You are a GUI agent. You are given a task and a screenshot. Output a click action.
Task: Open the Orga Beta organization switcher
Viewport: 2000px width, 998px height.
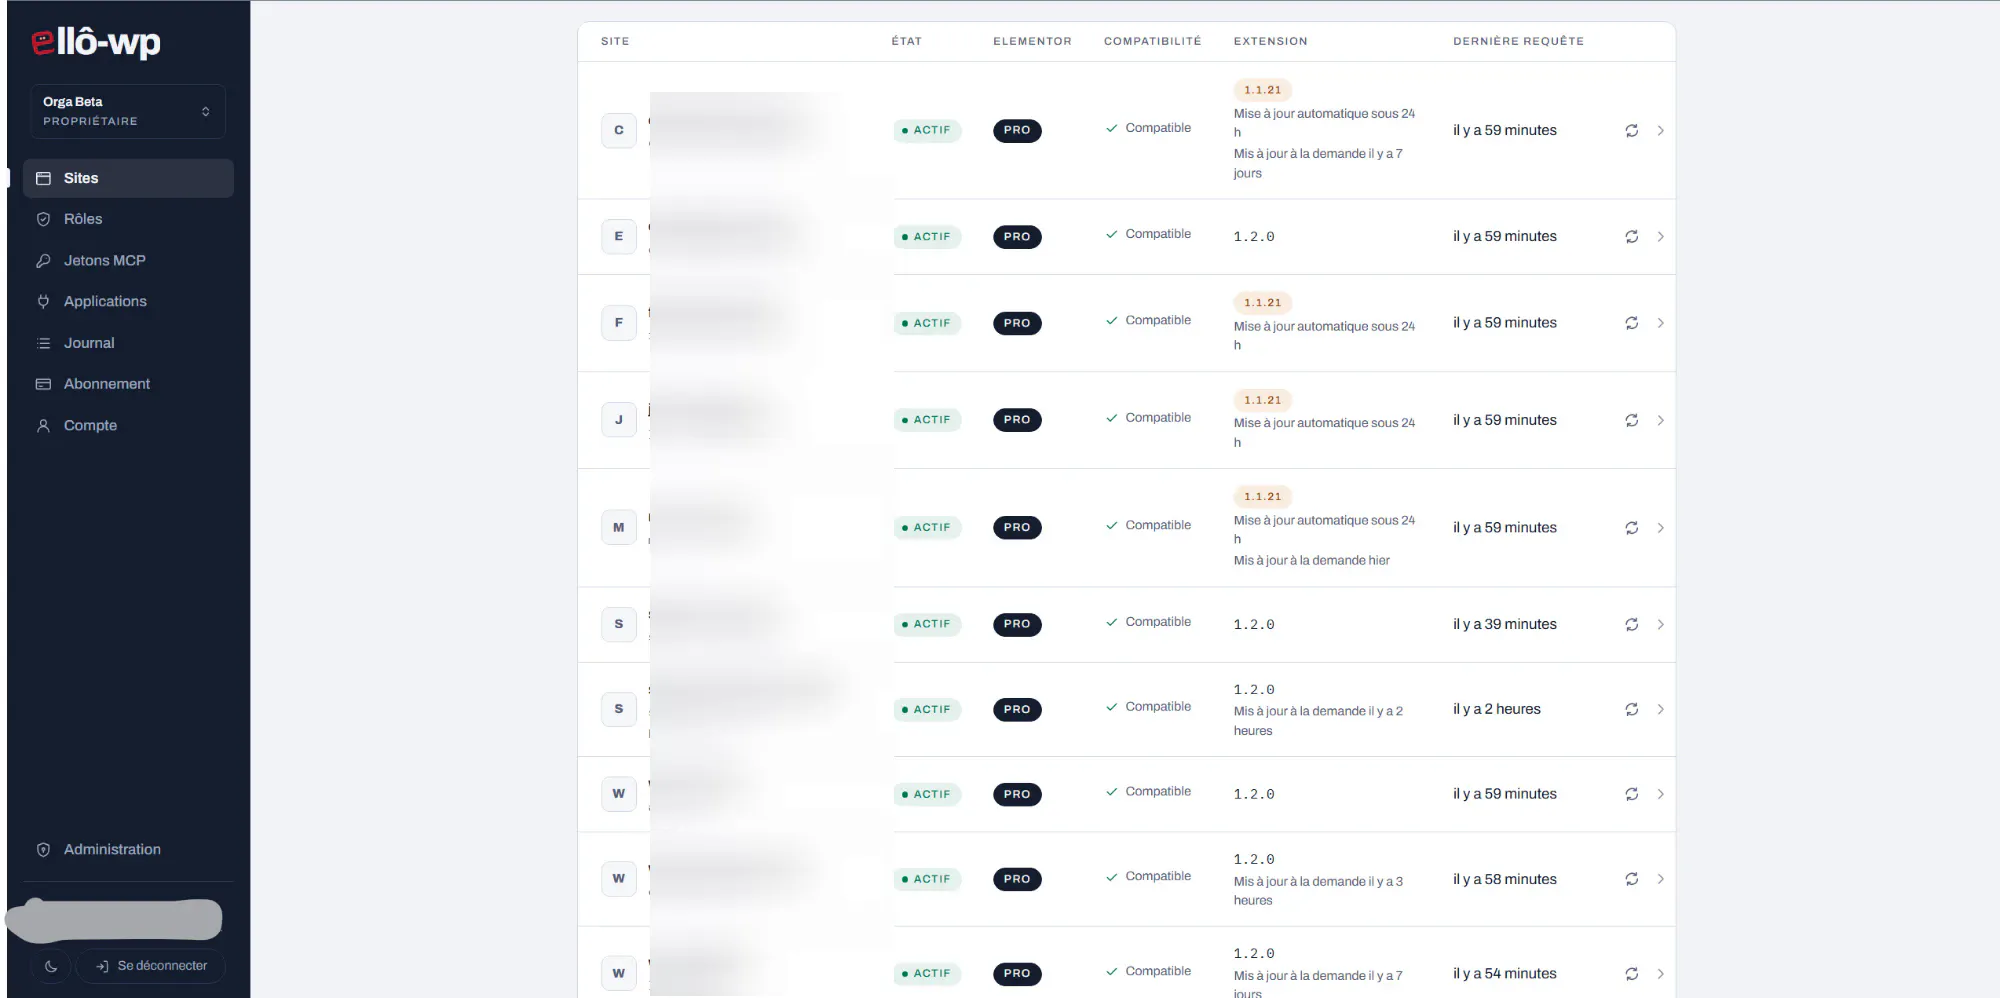(x=128, y=111)
